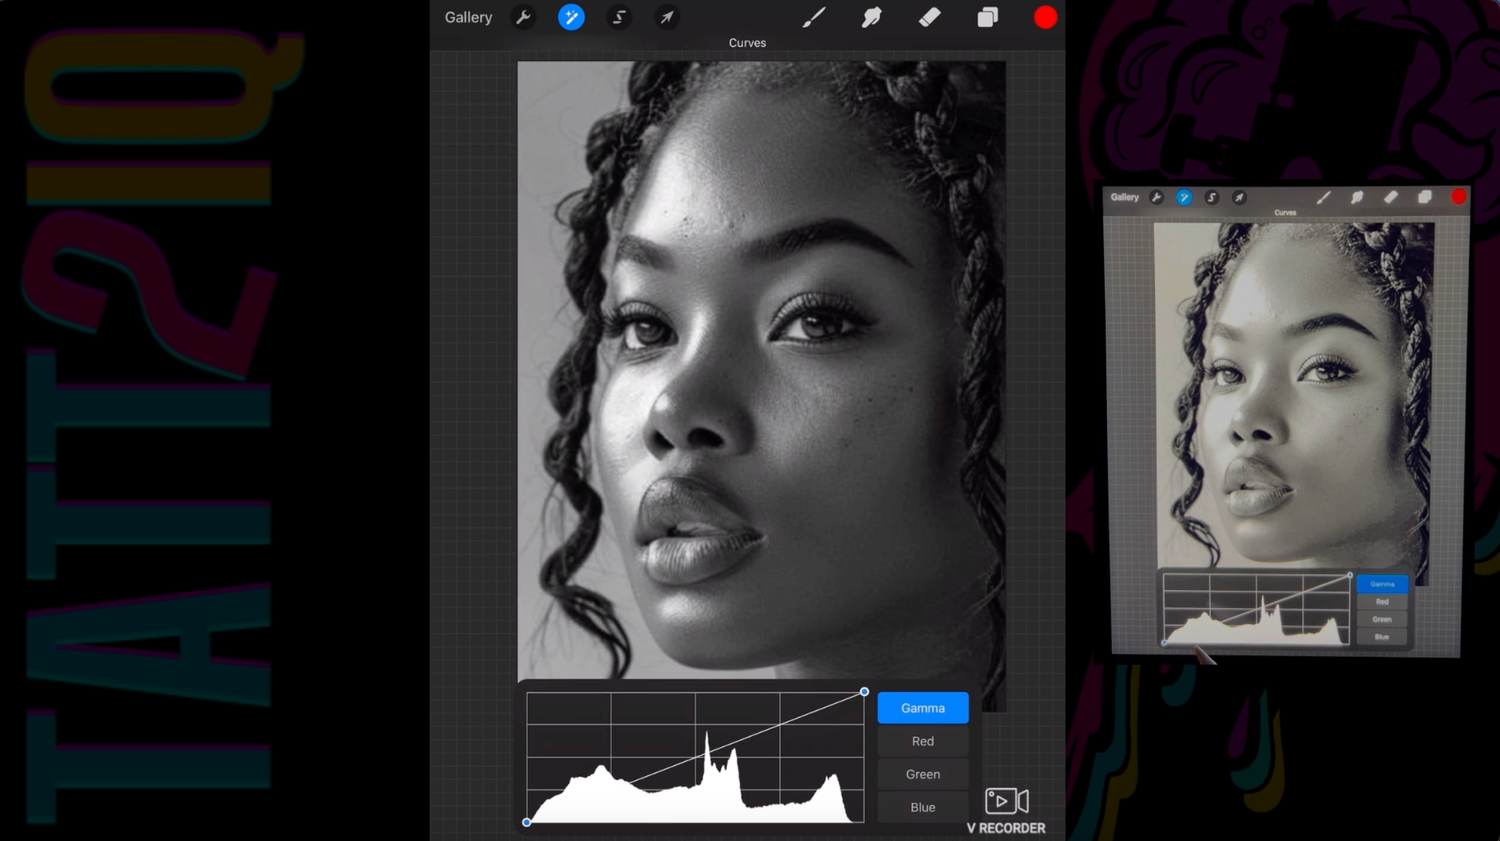Open the red color swatch in small preview window

coord(1459,197)
